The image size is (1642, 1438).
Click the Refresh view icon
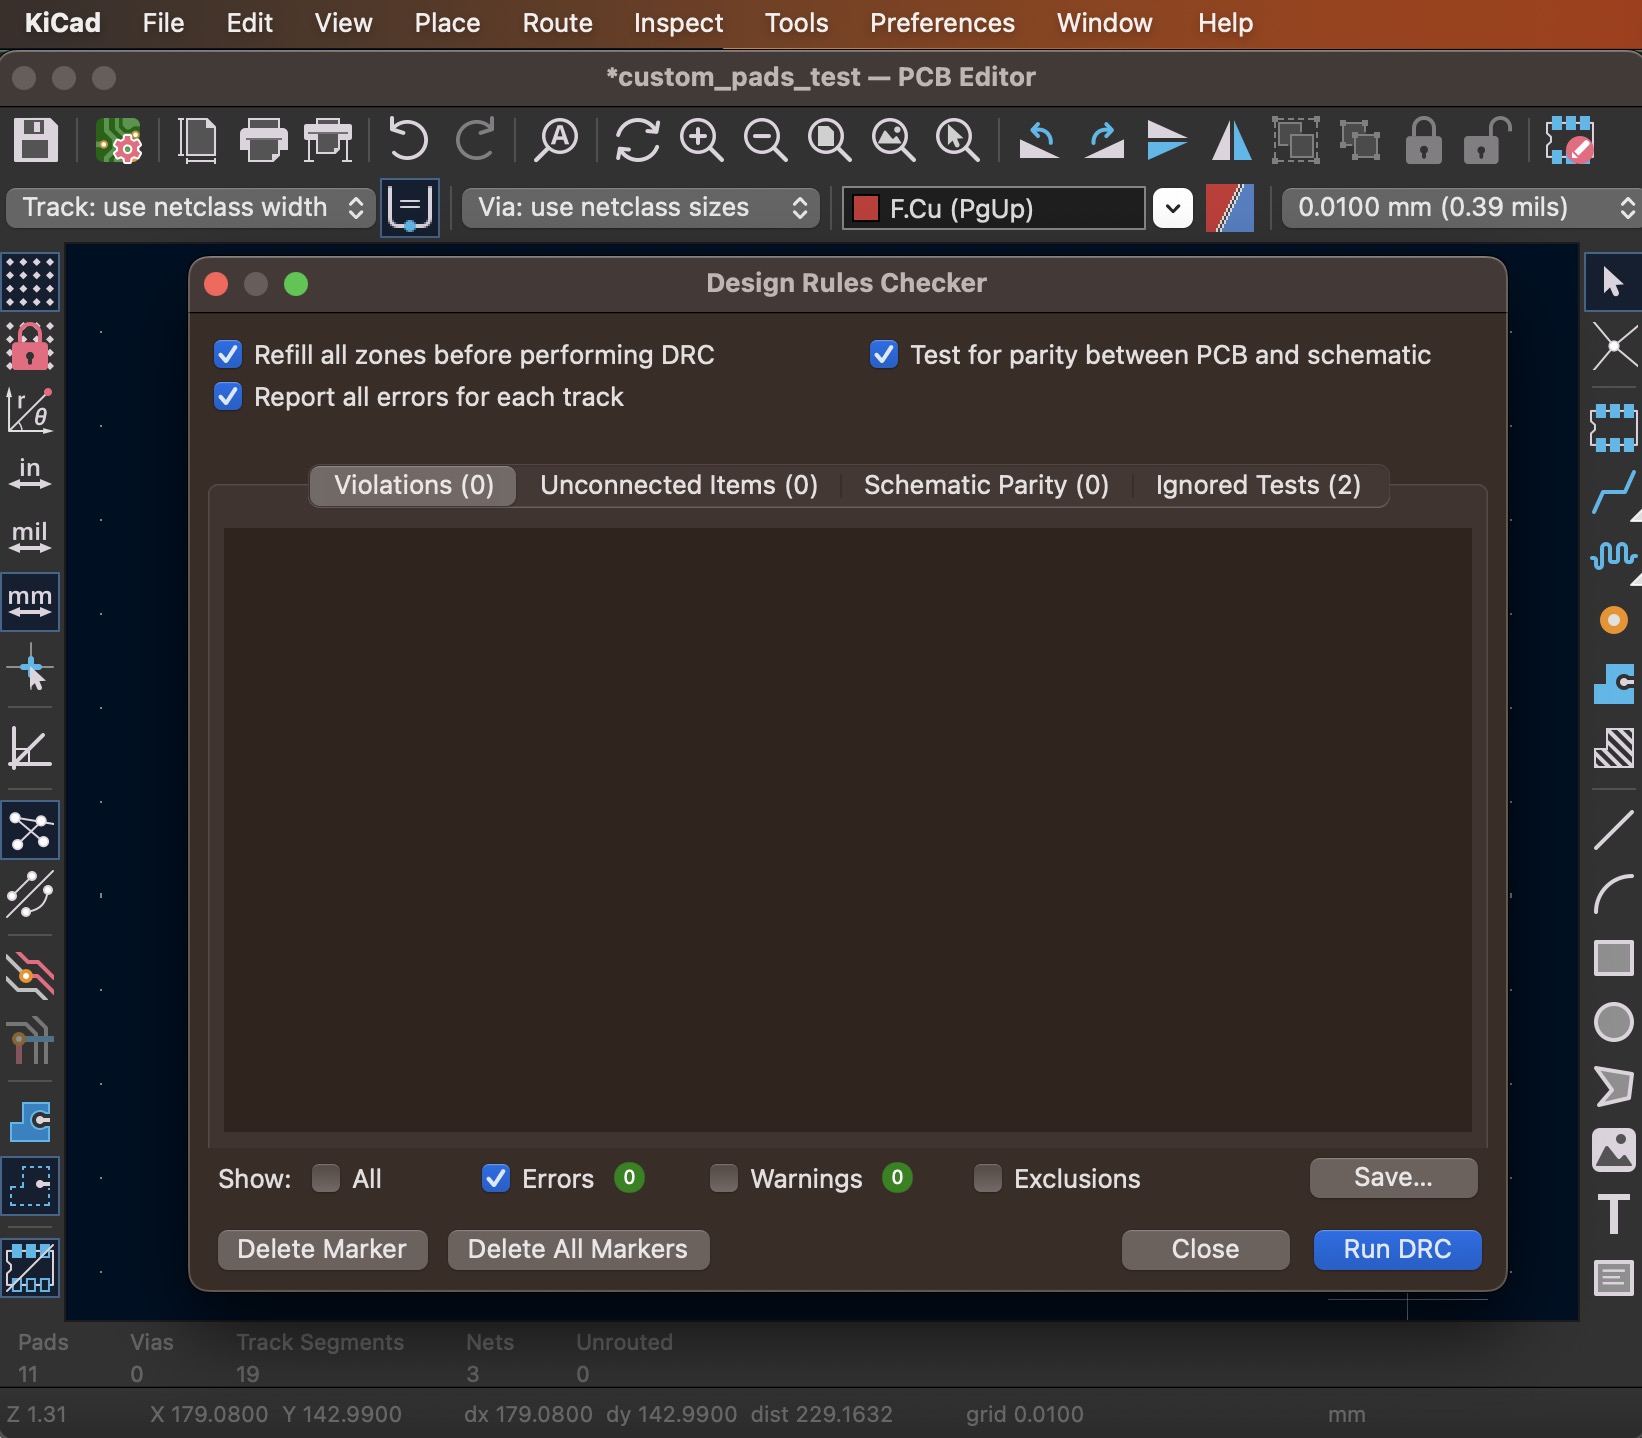click(x=637, y=140)
